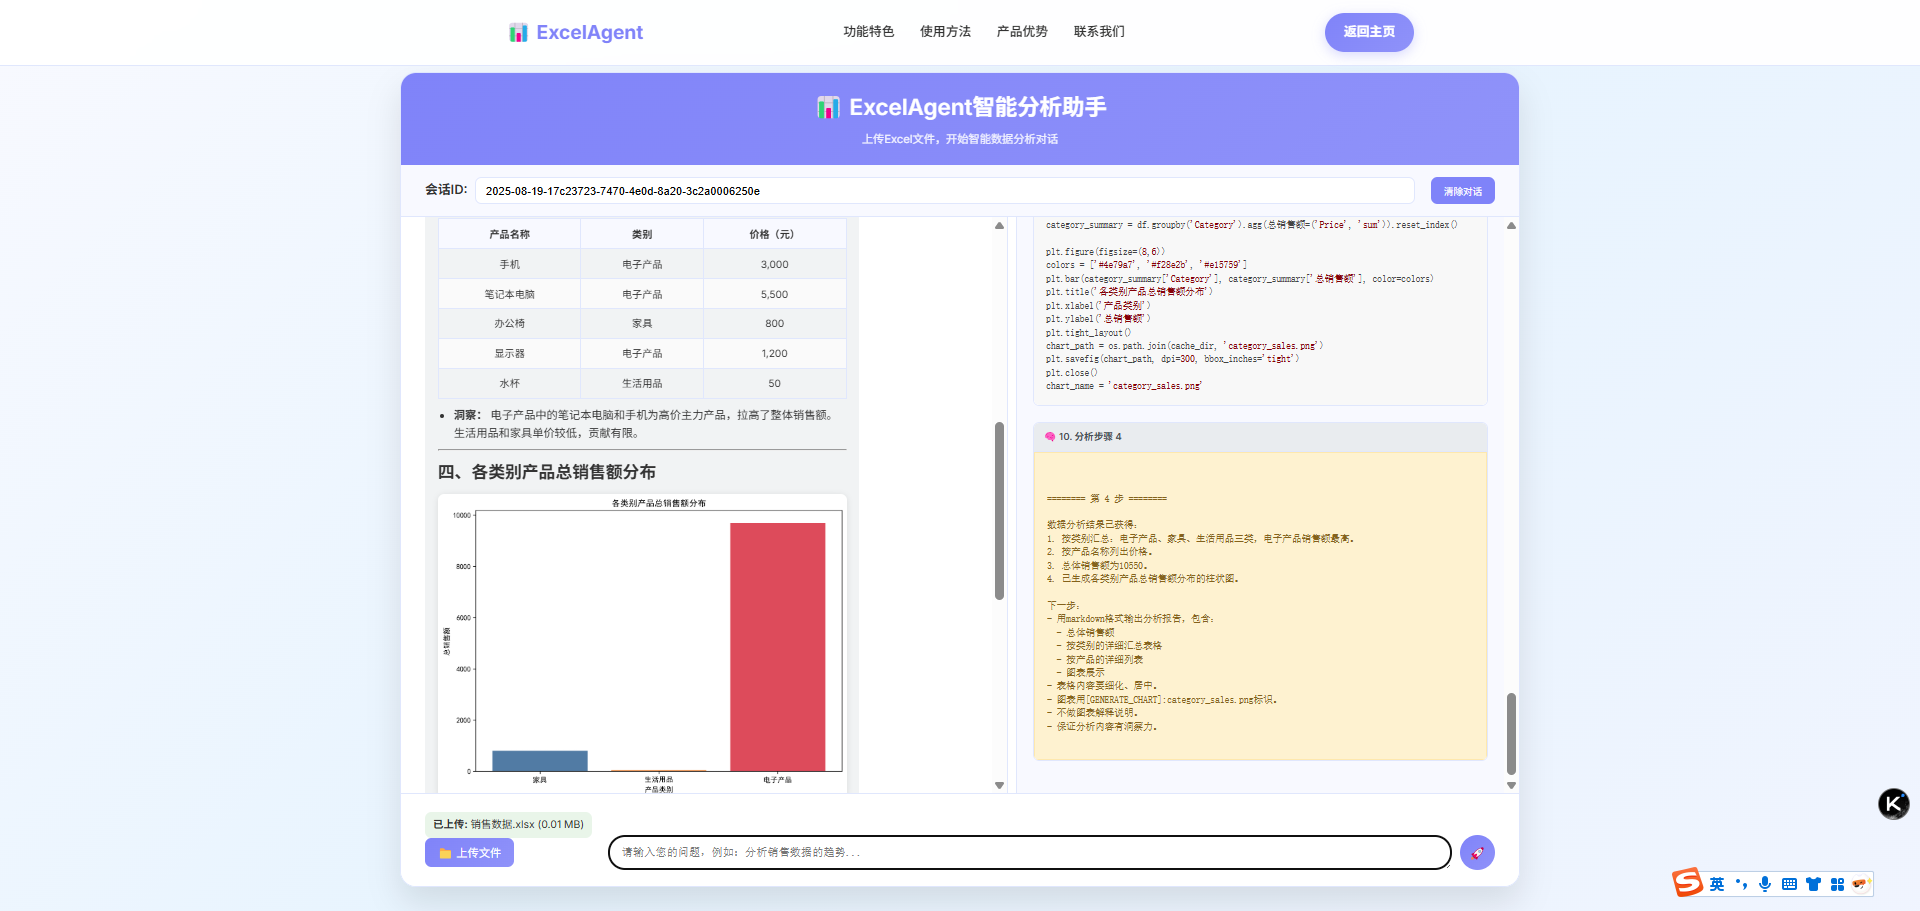Image resolution: width=1920 pixels, height=911 pixels.
Task: Click the black K floating assistant icon
Action: [x=1893, y=804]
